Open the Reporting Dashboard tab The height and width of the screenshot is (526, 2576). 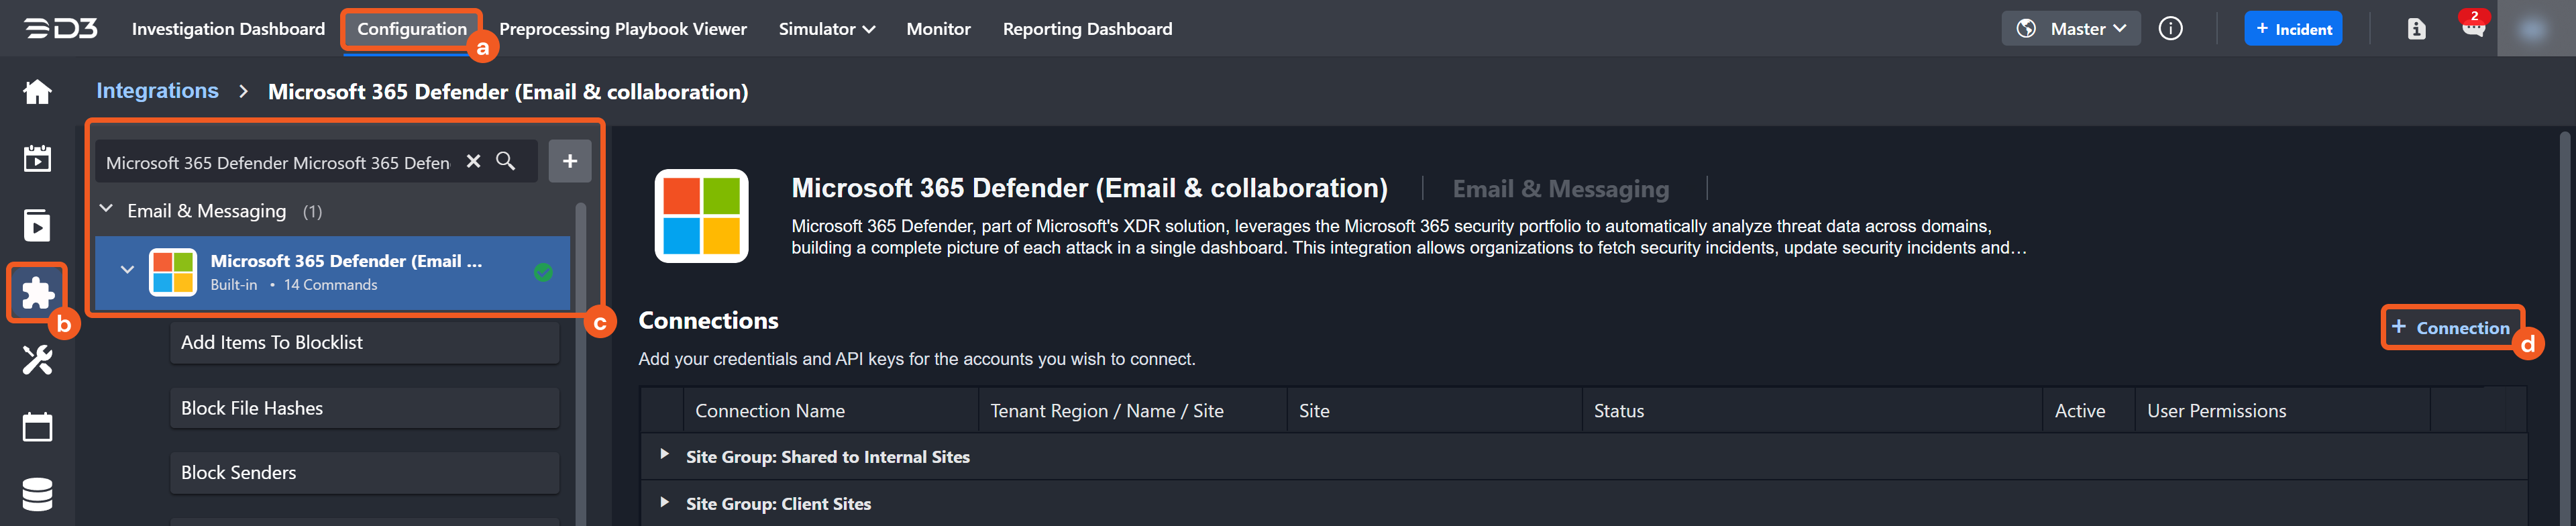click(x=1087, y=29)
